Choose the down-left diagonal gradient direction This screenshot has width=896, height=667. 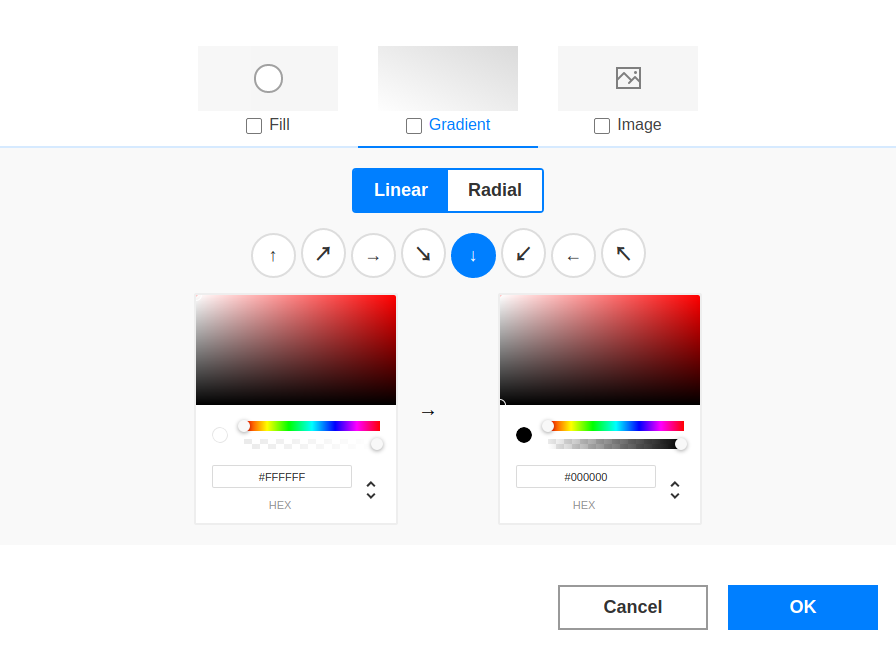click(x=523, y=253)
